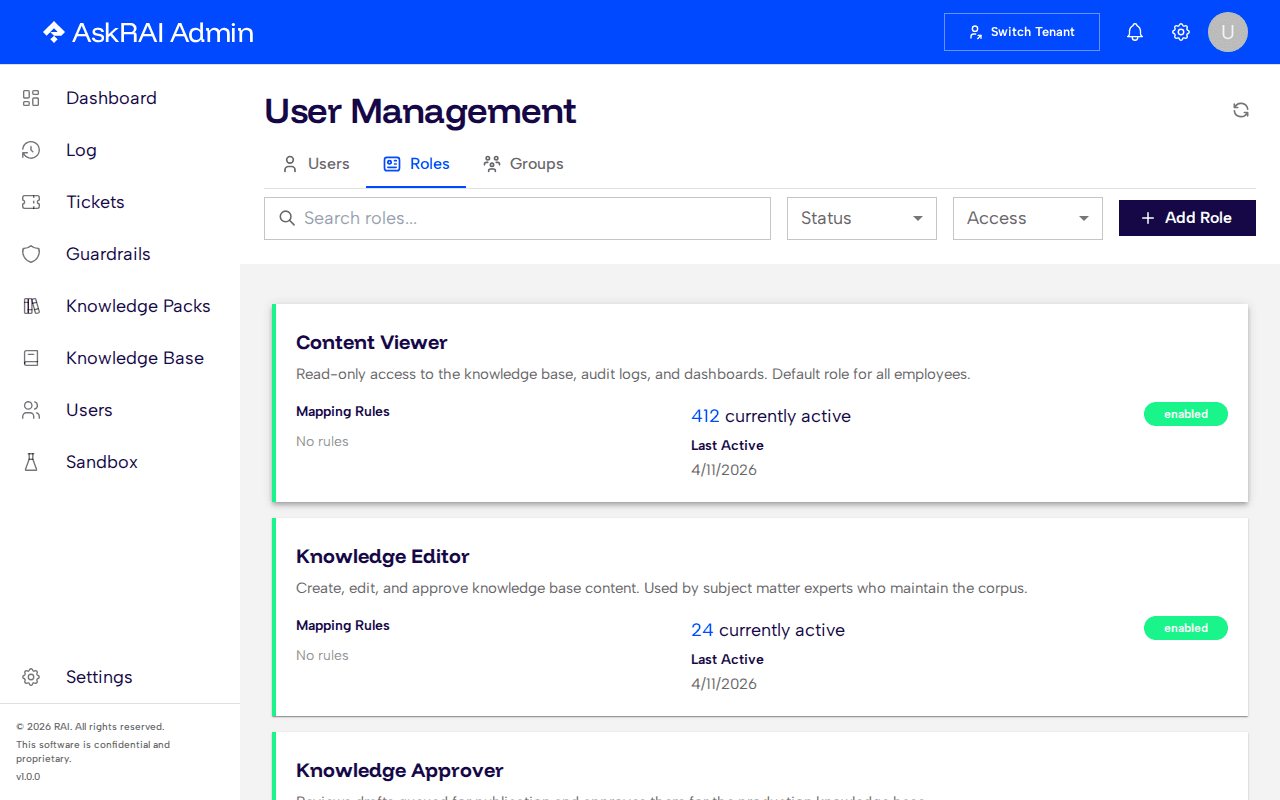The height and width of the screenshot is (800, 1280).
Task: Click the Dashboard sidebar icon
Action: [31, 98]
